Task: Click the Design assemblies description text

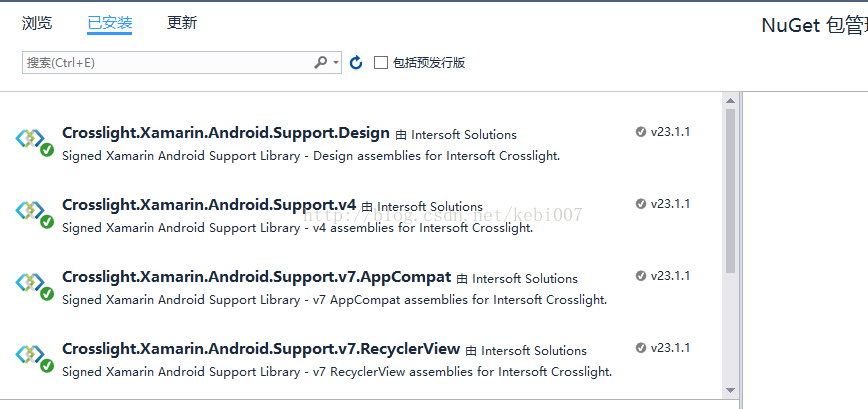Action: point(311,156)
